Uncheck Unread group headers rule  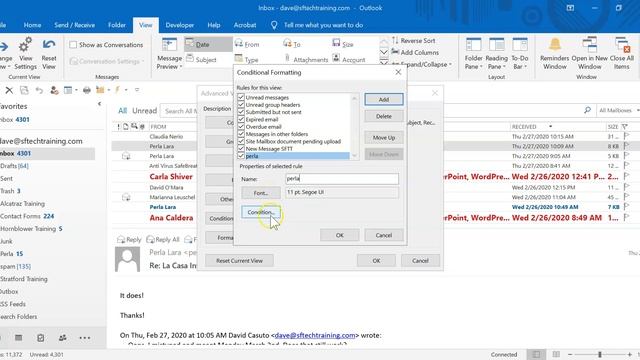pyautogui.click(x=241, y=105)
